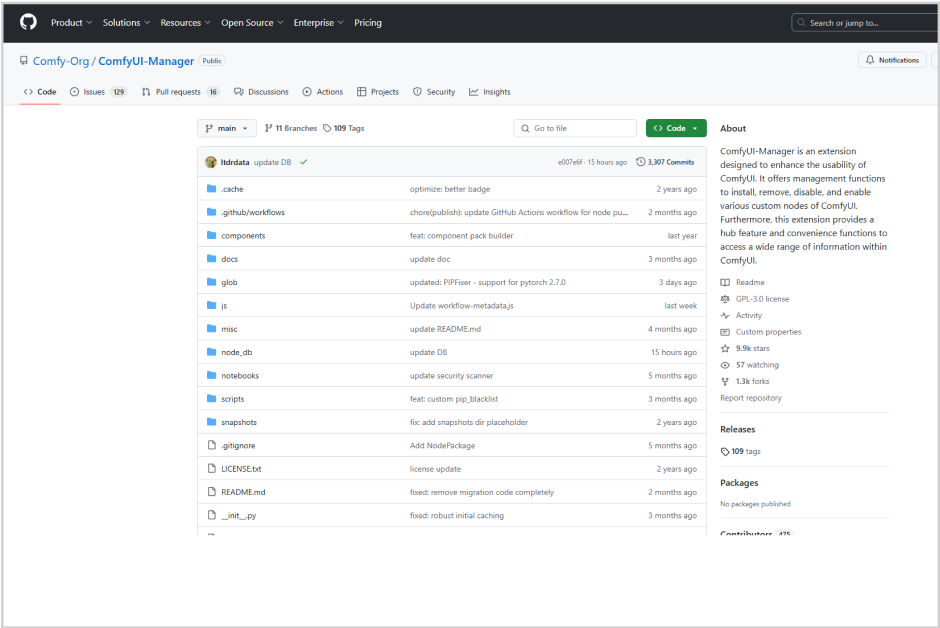This screenshot has height=628, width=940.
Task: View the 9.9k stars link
Action: 752,349
